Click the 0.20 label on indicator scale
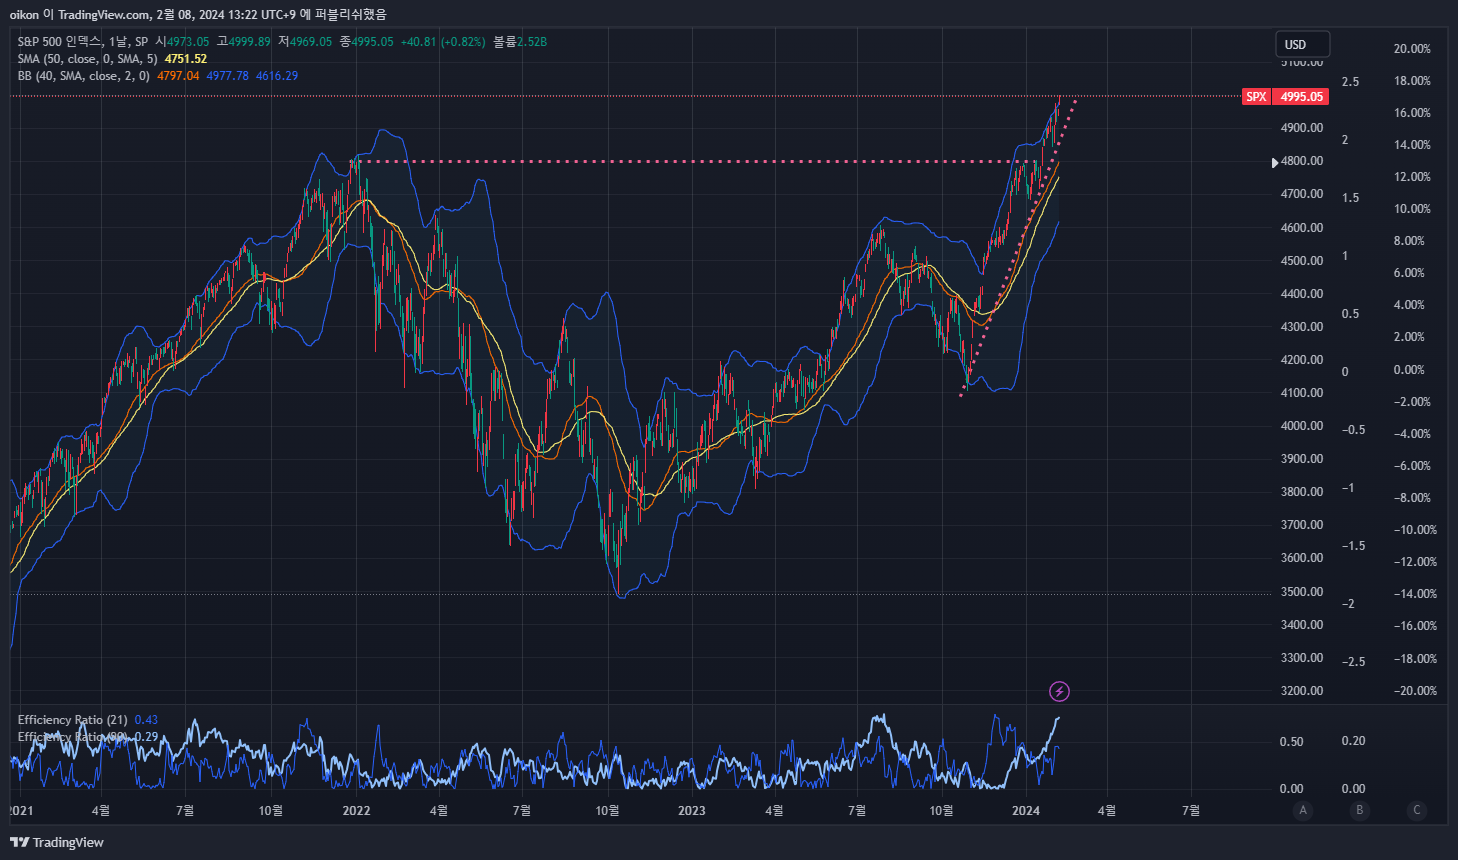The image size is (1458, 860). (1354, 741)
